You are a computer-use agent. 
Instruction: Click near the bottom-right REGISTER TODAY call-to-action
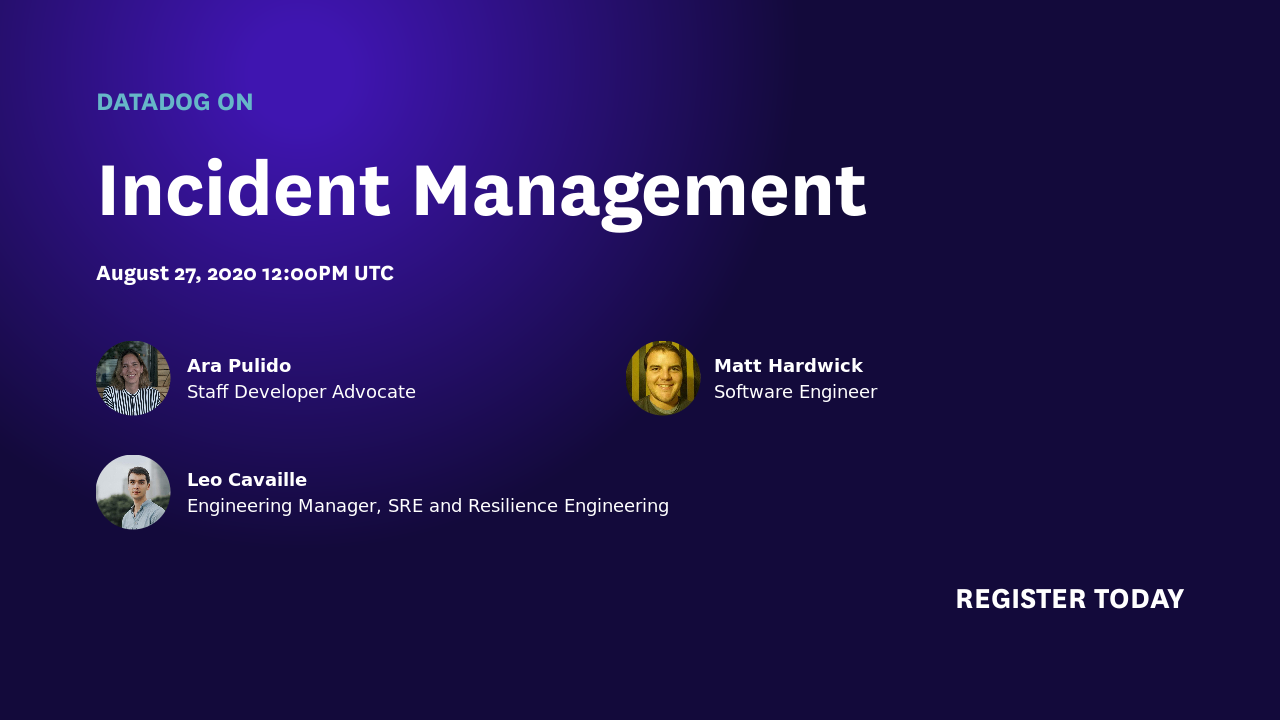coord(1070,598)
